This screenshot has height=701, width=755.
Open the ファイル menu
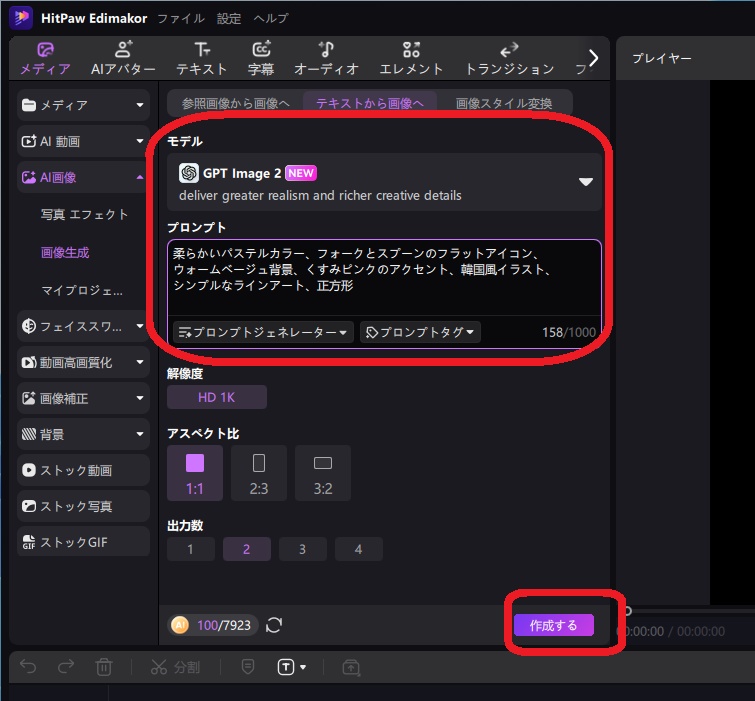tap(181, 18)
